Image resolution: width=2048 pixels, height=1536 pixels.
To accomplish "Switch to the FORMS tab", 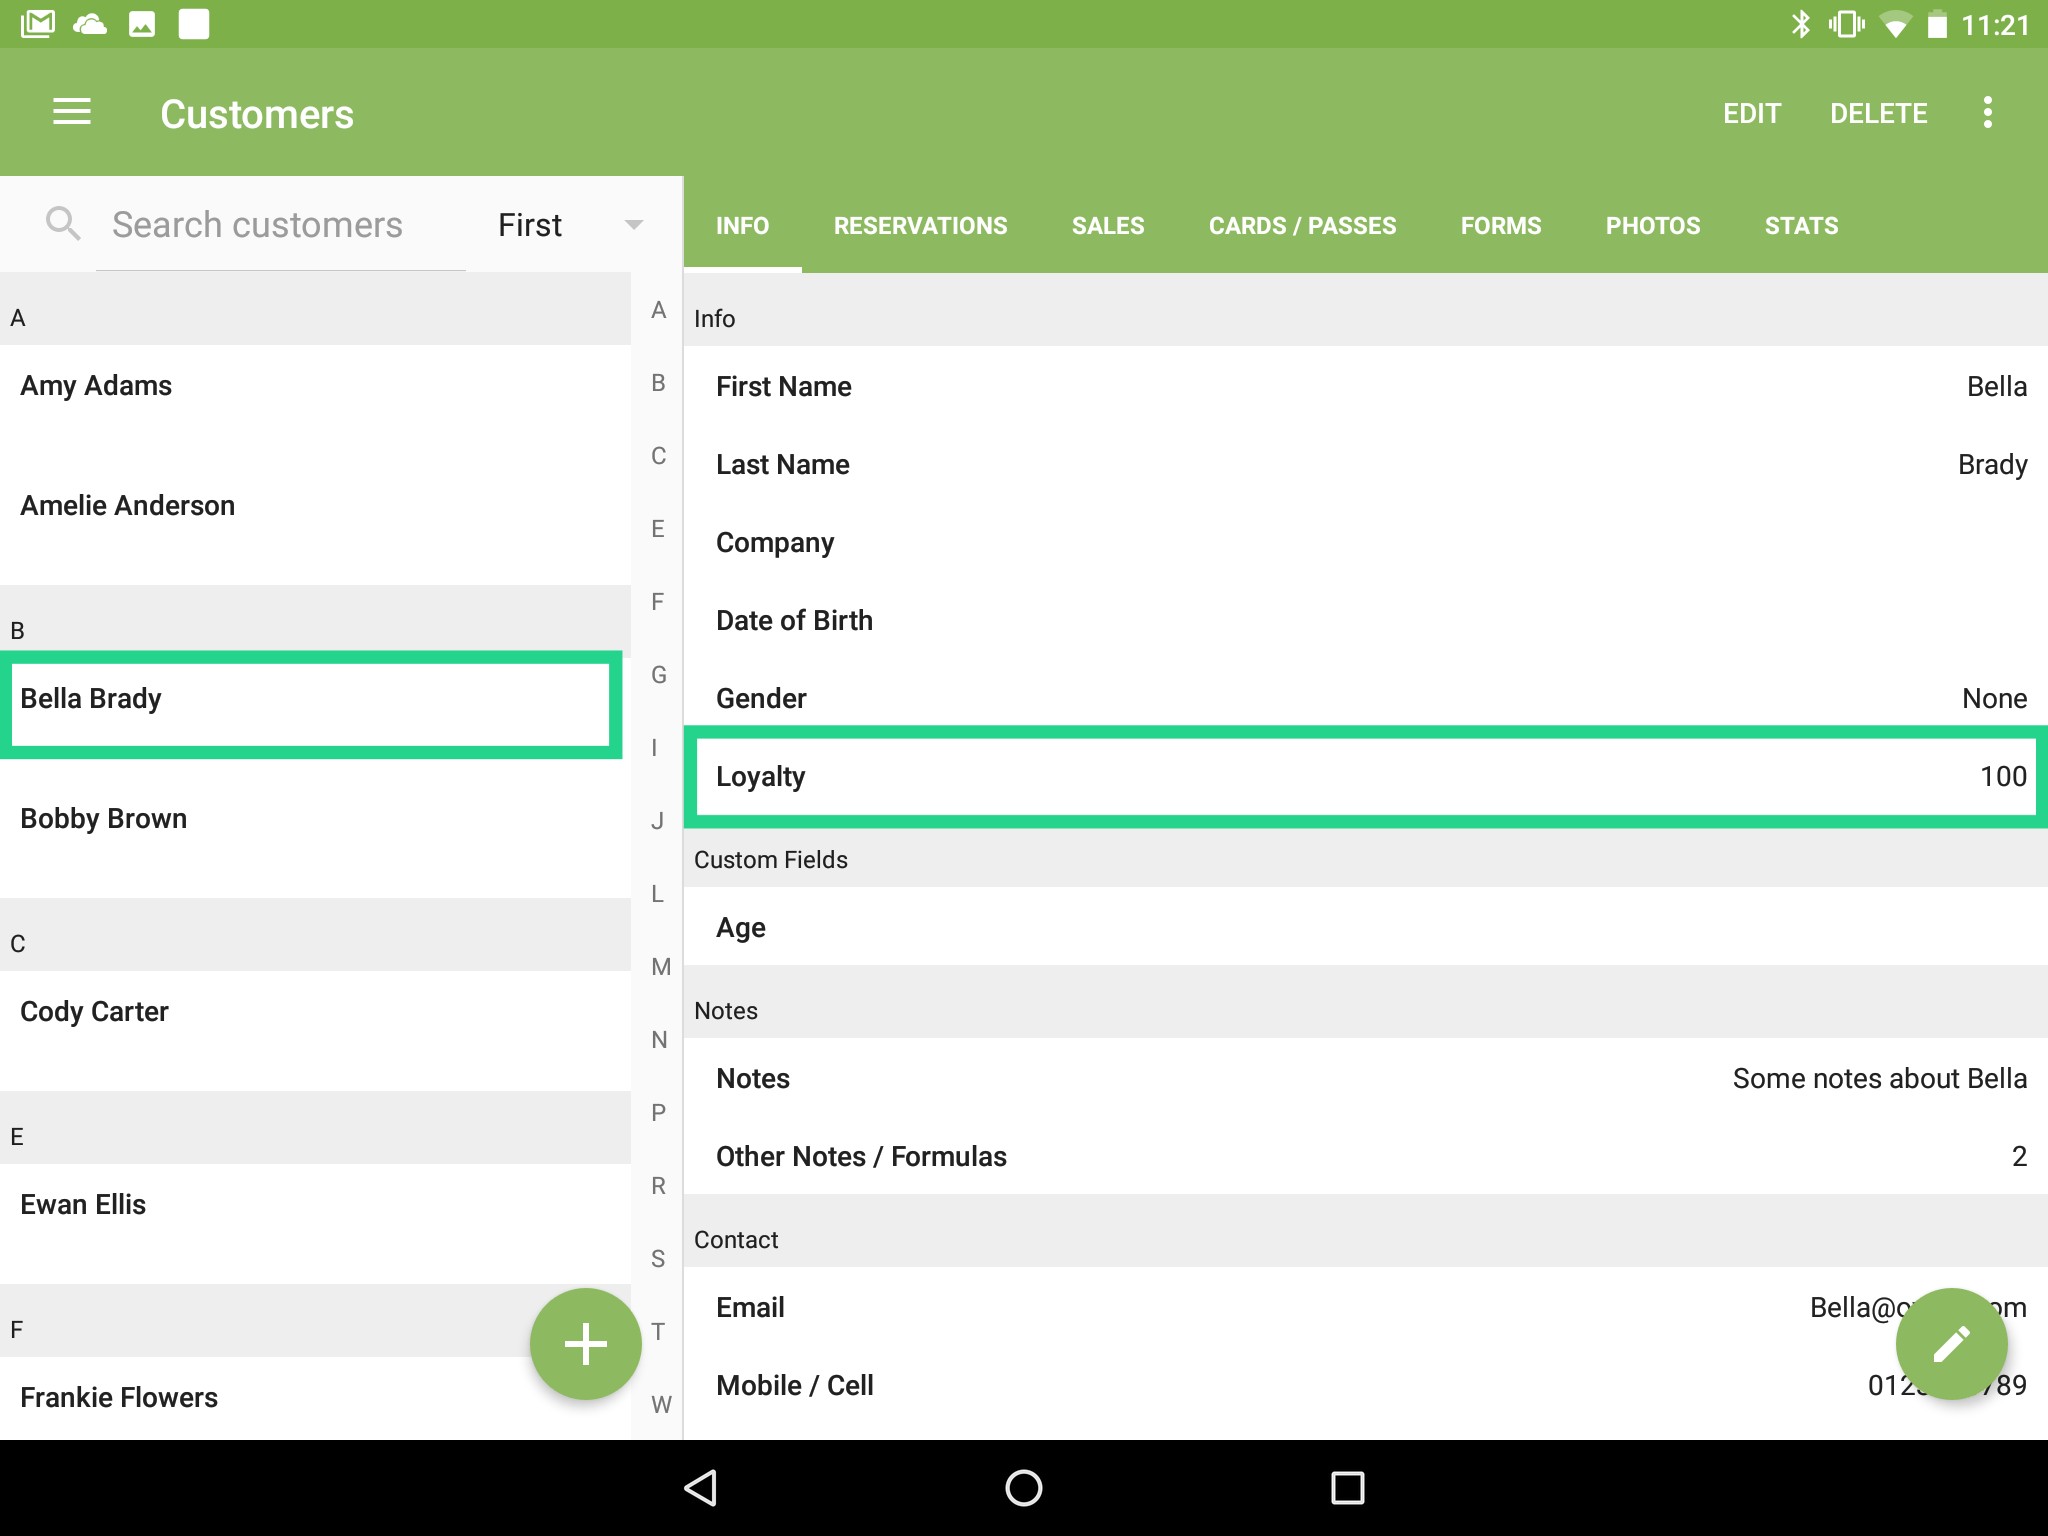I will point(1500,226).
